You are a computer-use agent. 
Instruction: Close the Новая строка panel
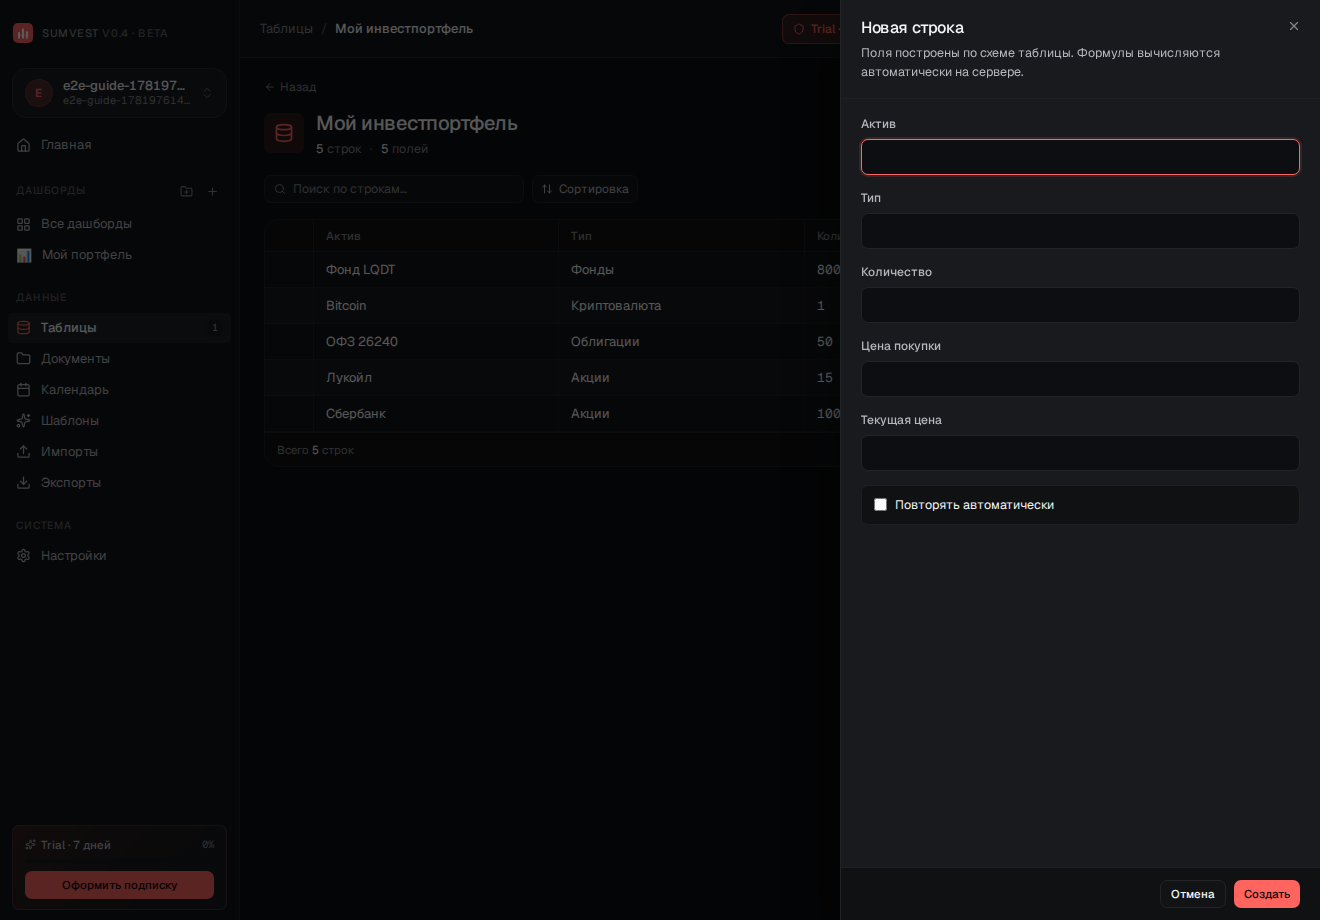pos(1294,26)
